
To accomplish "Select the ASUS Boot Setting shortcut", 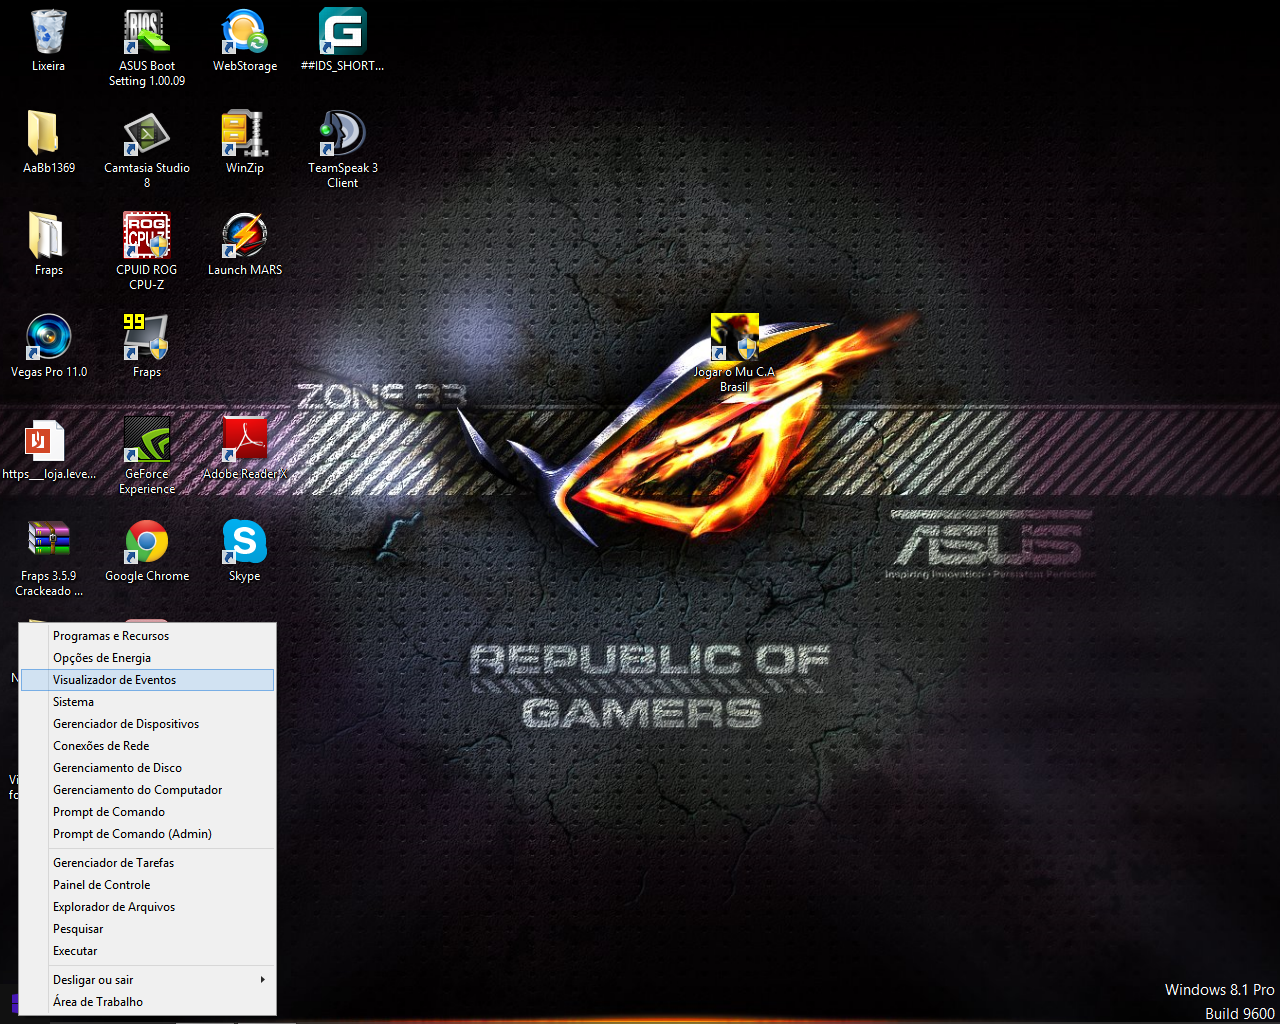I will tap(147, 33).
